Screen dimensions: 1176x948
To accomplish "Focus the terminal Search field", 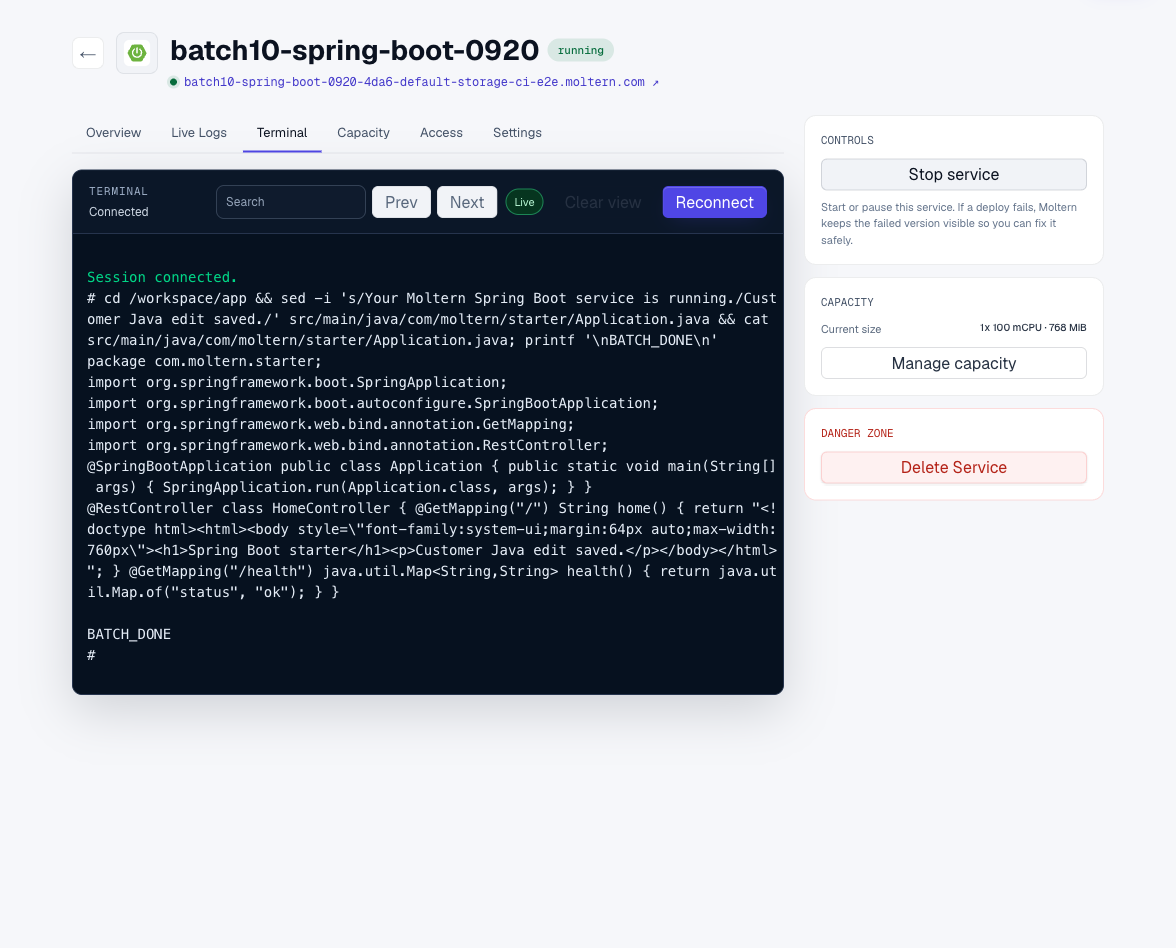I will (291, 202).
